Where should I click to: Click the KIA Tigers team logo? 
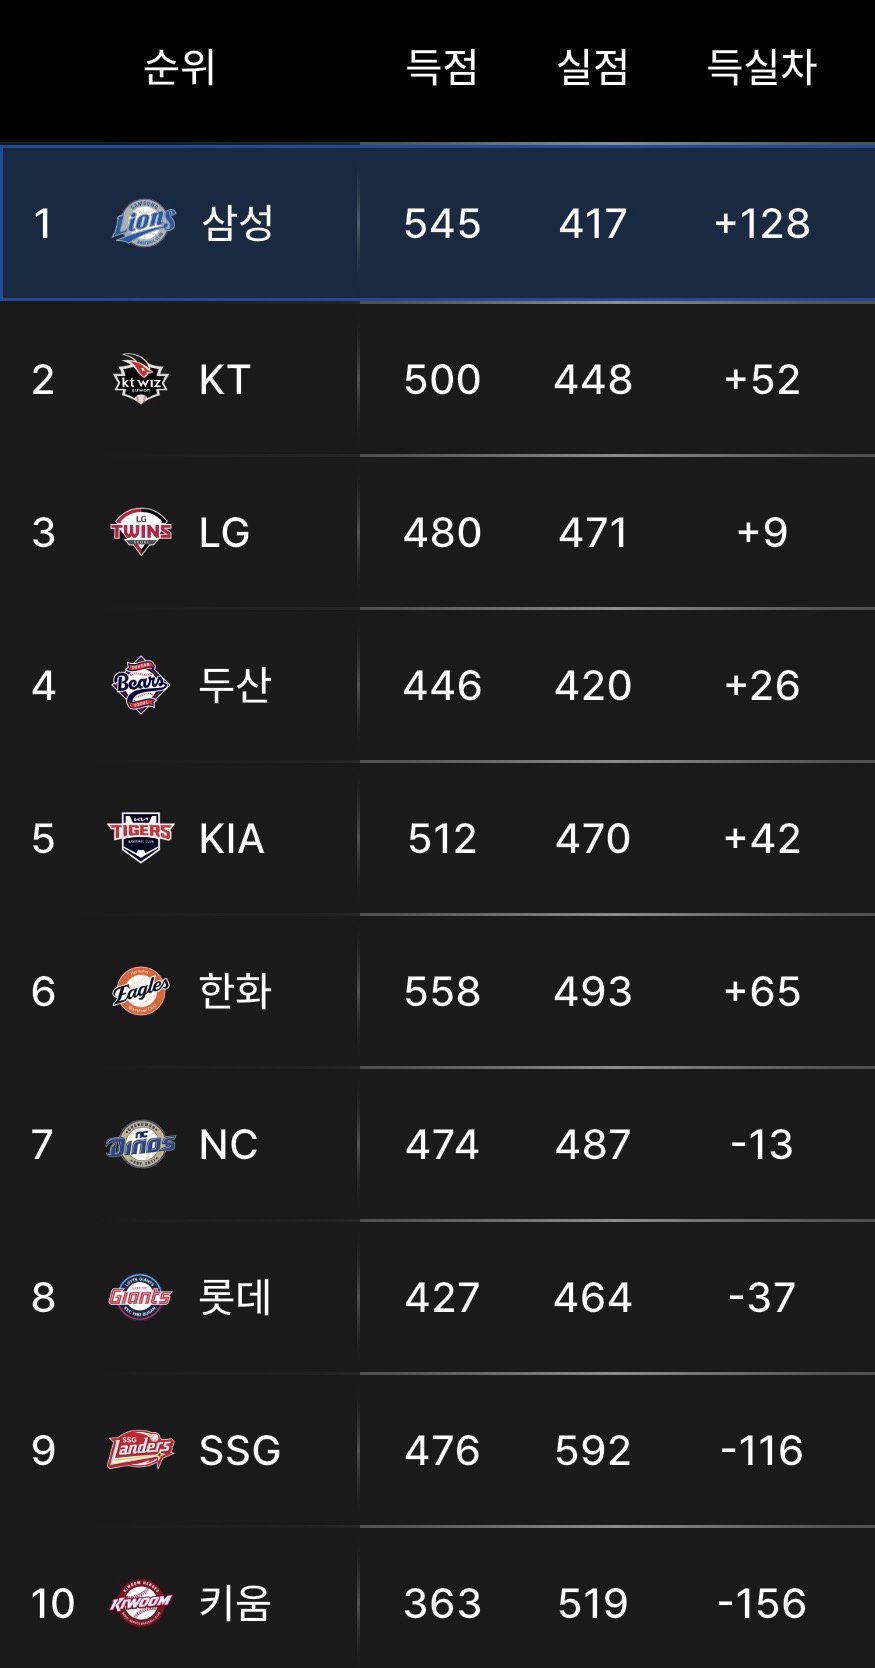pos(141,838)
